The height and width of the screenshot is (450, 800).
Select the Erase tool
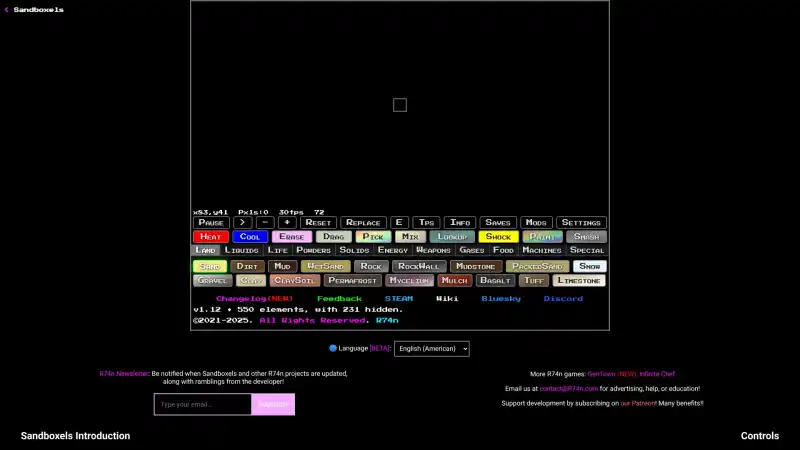pyautogui.click(x=292, y=237)
